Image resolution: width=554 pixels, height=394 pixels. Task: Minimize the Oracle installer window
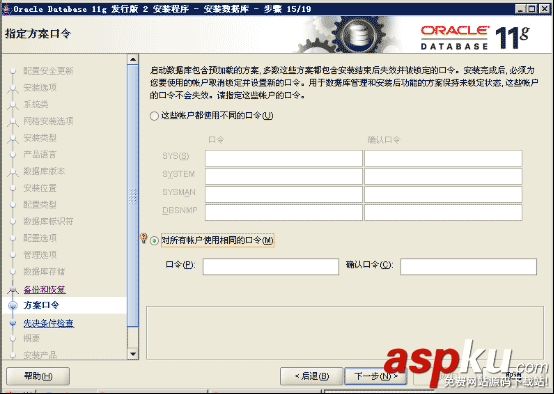(520, 9)
